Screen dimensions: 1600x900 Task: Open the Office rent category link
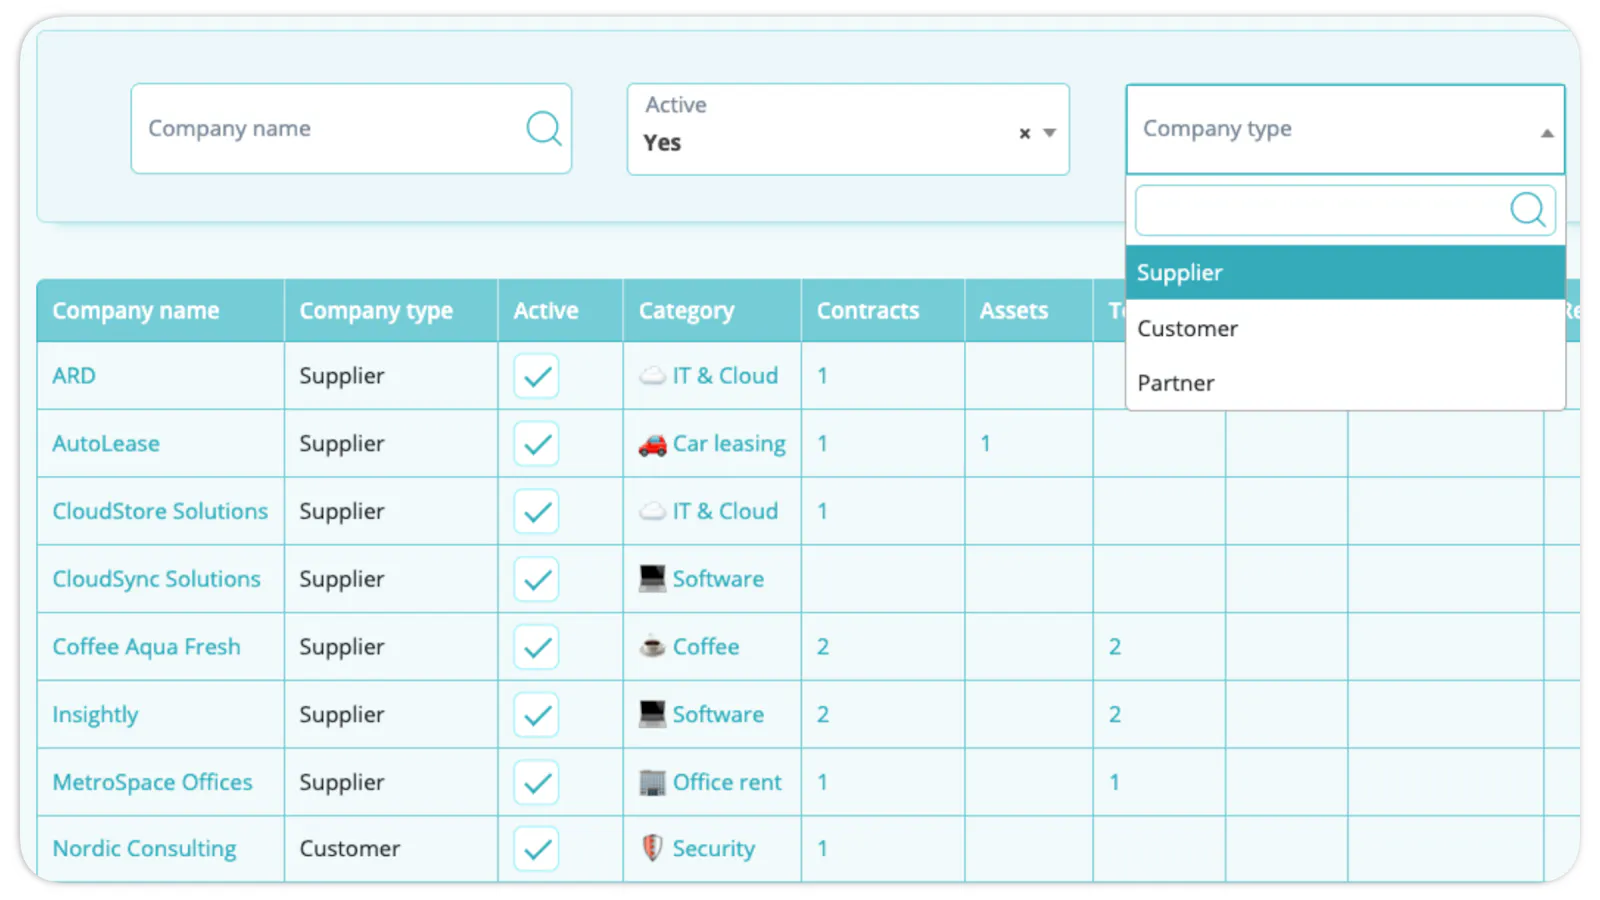[x=727, y=783]
